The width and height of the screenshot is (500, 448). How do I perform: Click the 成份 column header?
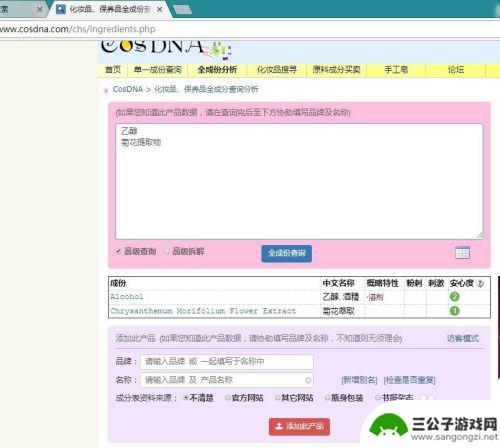coord(118,283)
